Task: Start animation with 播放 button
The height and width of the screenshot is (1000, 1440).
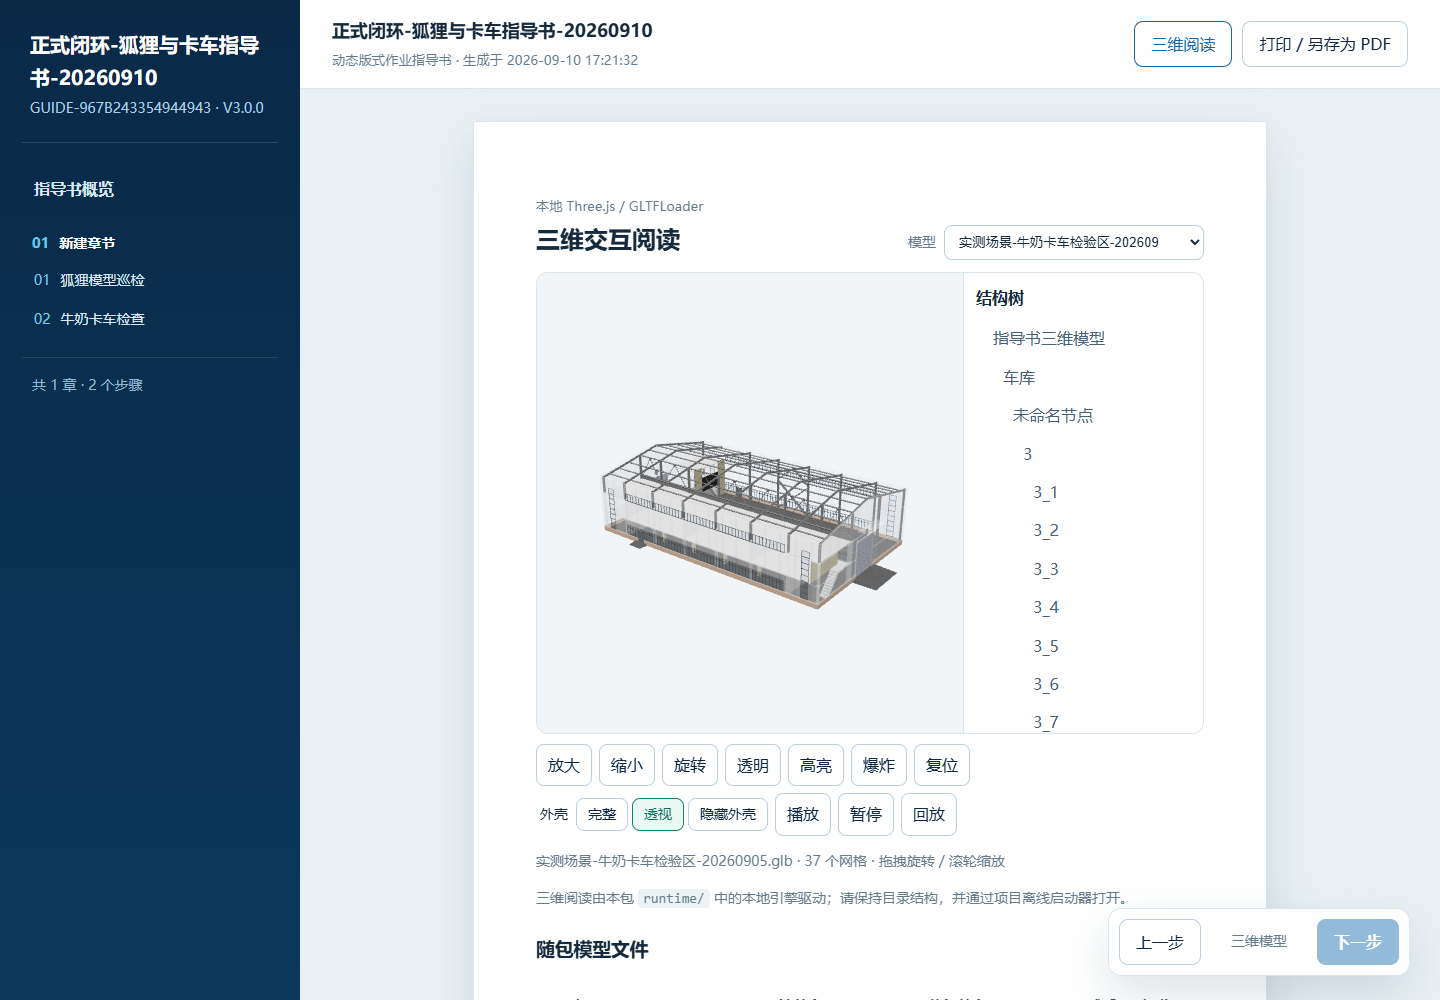Action: pos(803,814)
